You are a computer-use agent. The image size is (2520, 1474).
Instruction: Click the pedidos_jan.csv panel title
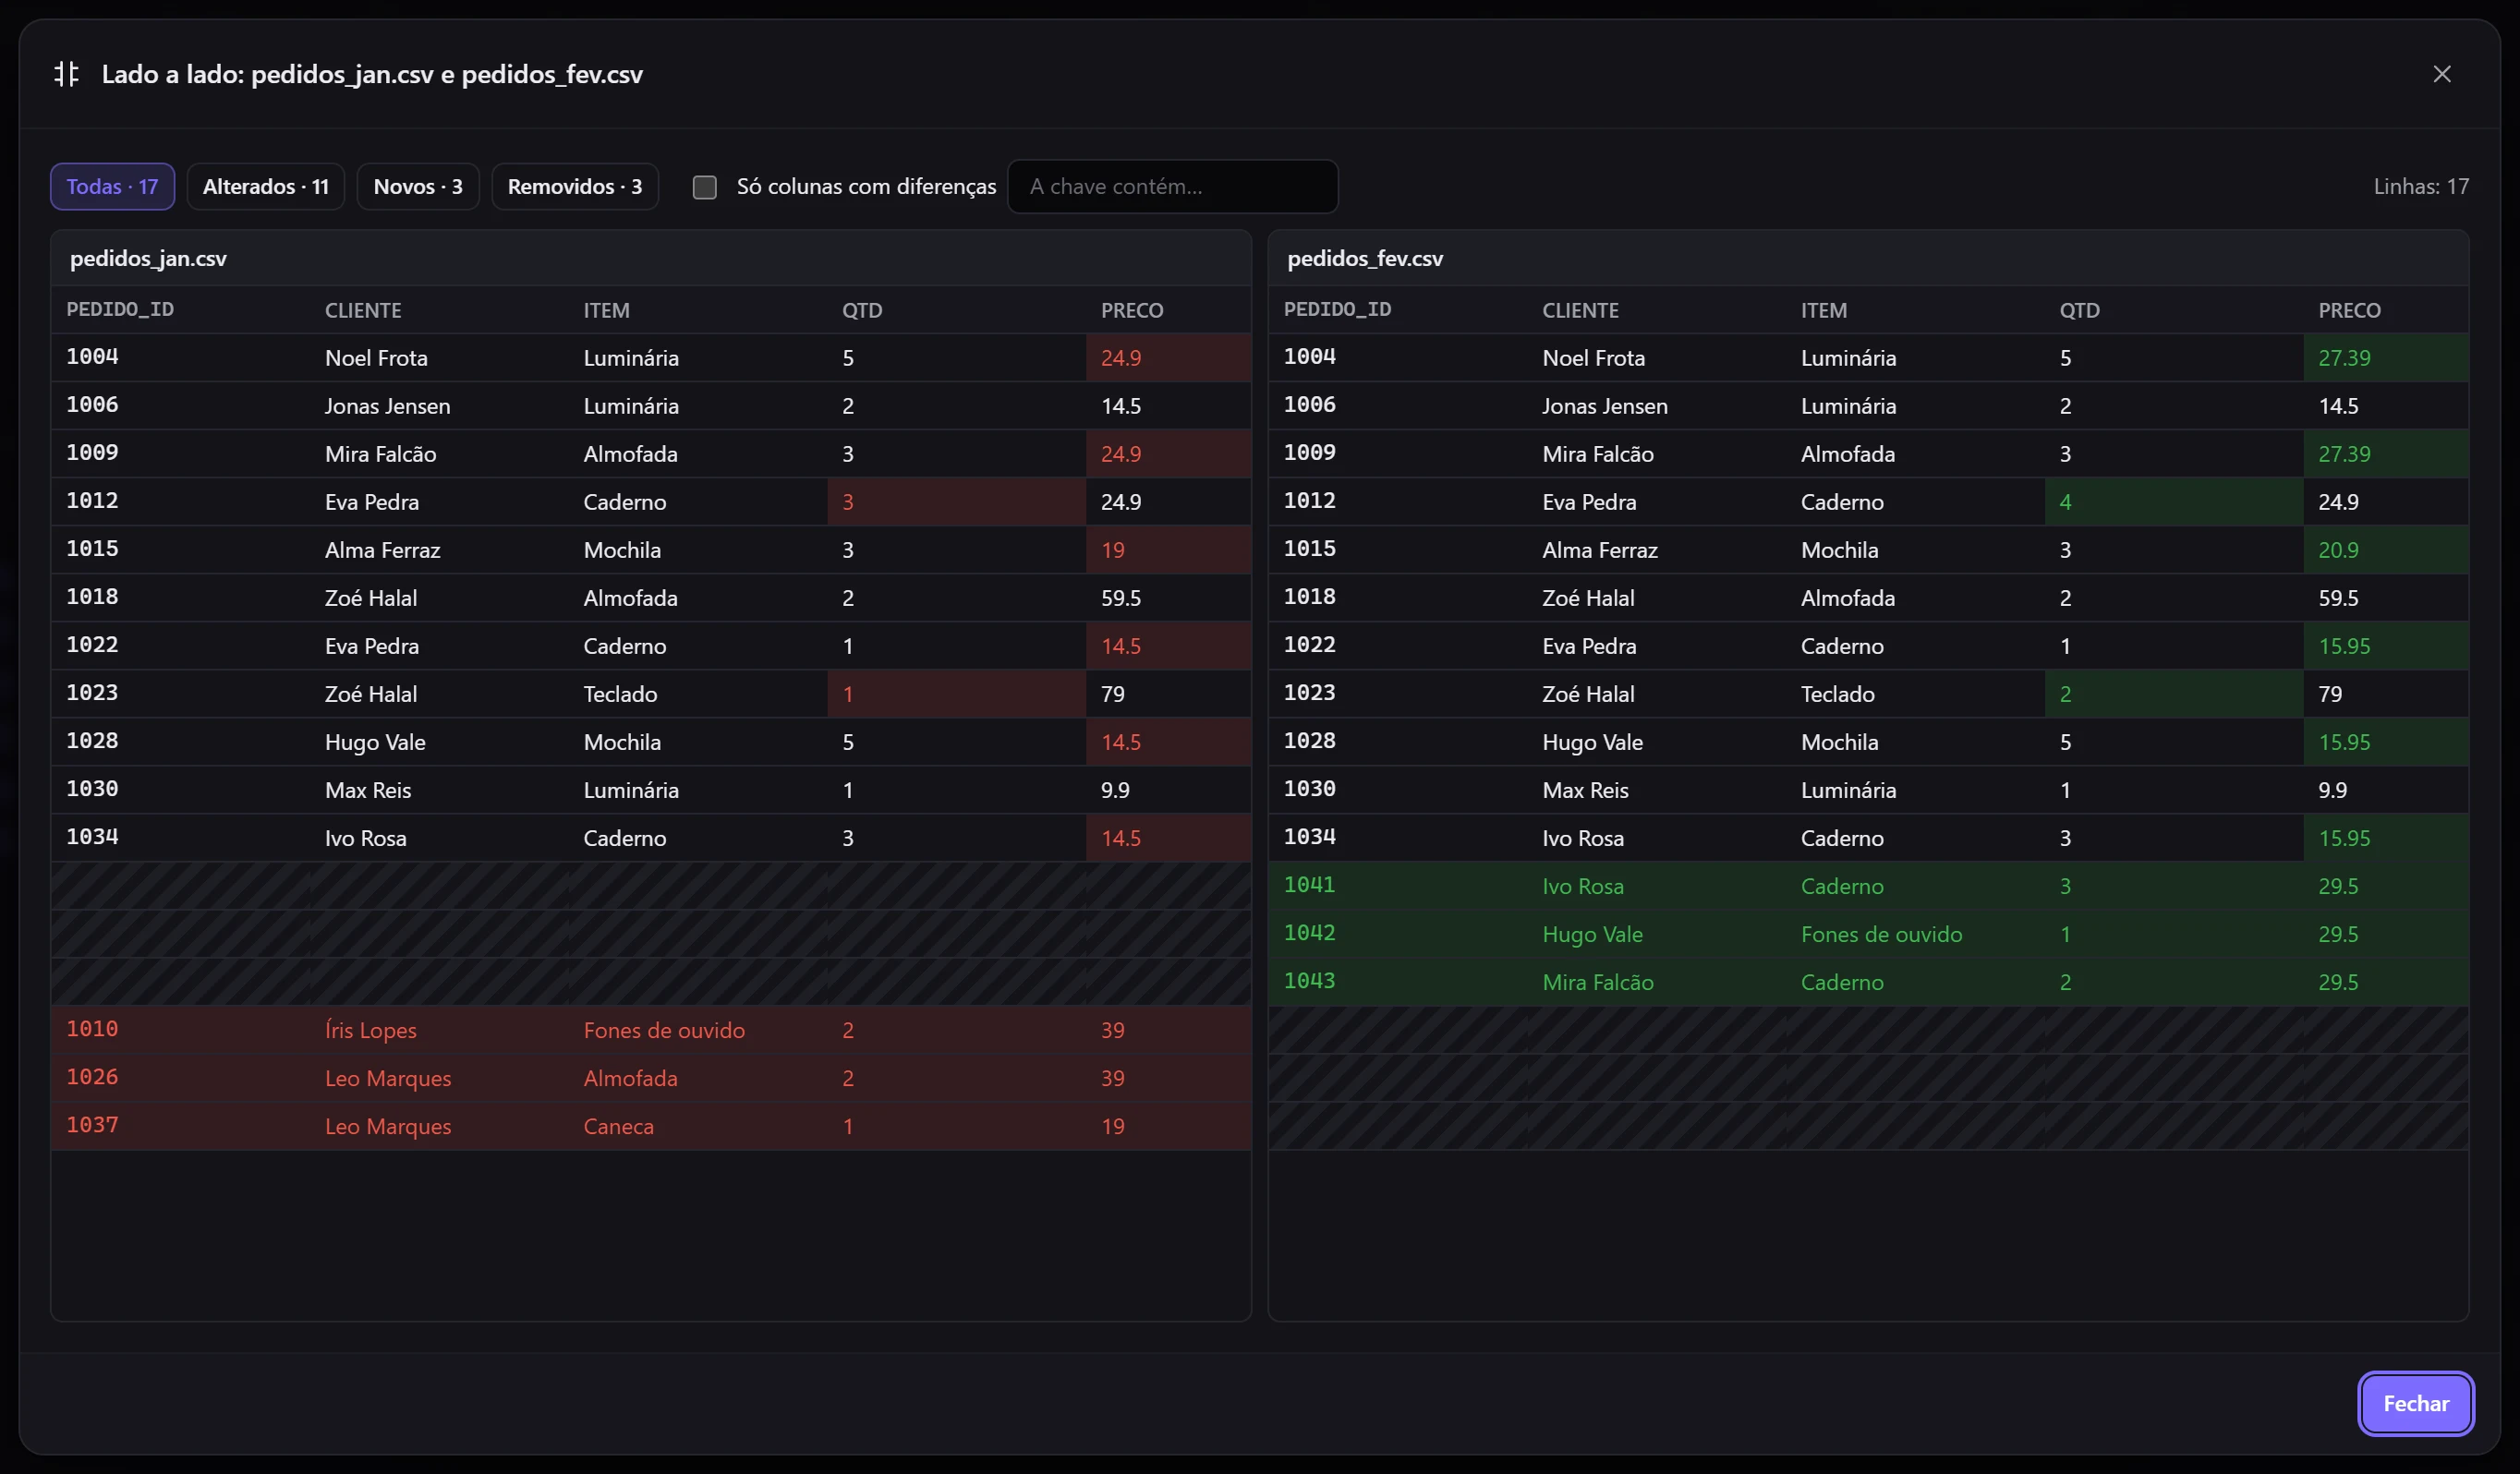point(148,258)
